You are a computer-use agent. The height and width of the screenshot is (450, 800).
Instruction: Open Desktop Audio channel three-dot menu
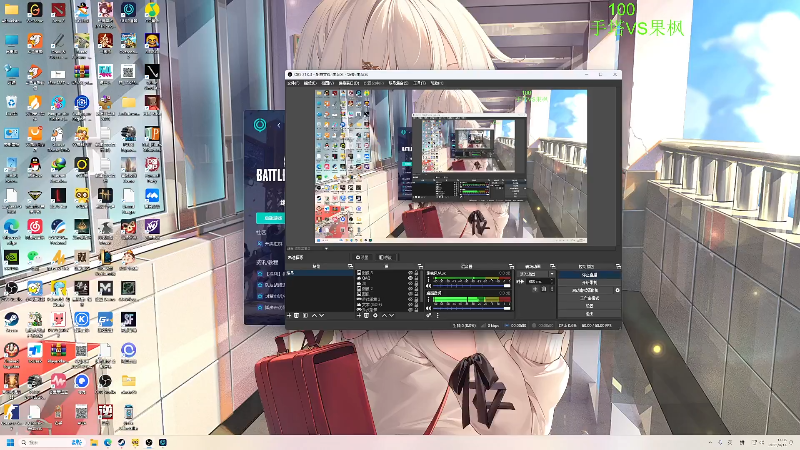(x=428, y=300)
